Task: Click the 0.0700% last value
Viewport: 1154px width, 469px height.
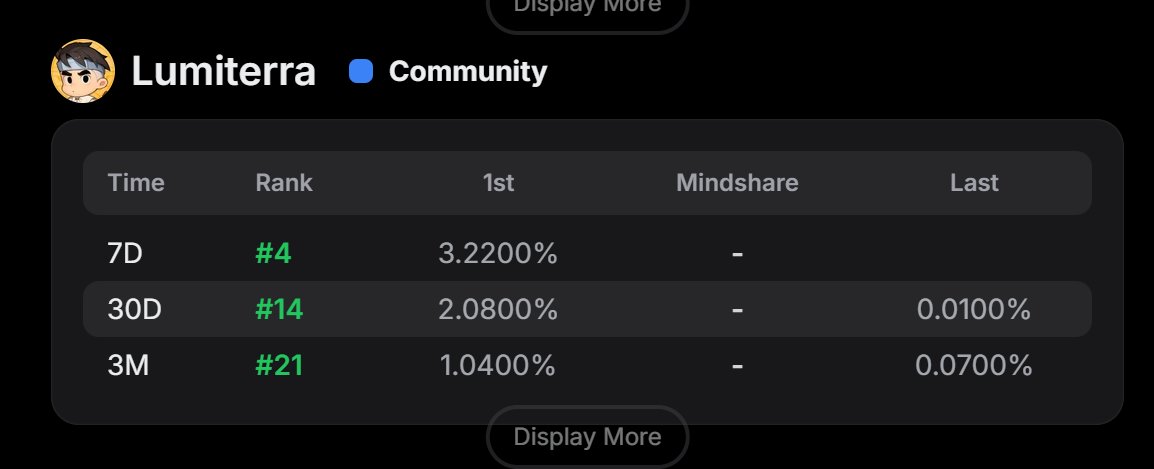Action: tap(973, 366)
